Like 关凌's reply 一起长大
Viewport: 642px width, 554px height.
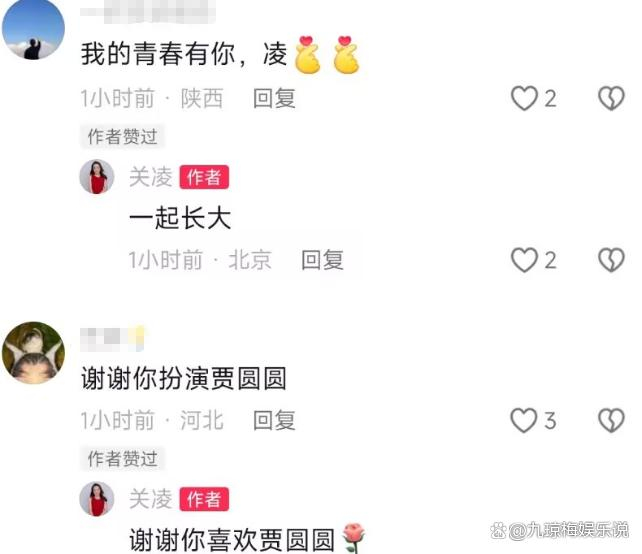coord(524,260)
